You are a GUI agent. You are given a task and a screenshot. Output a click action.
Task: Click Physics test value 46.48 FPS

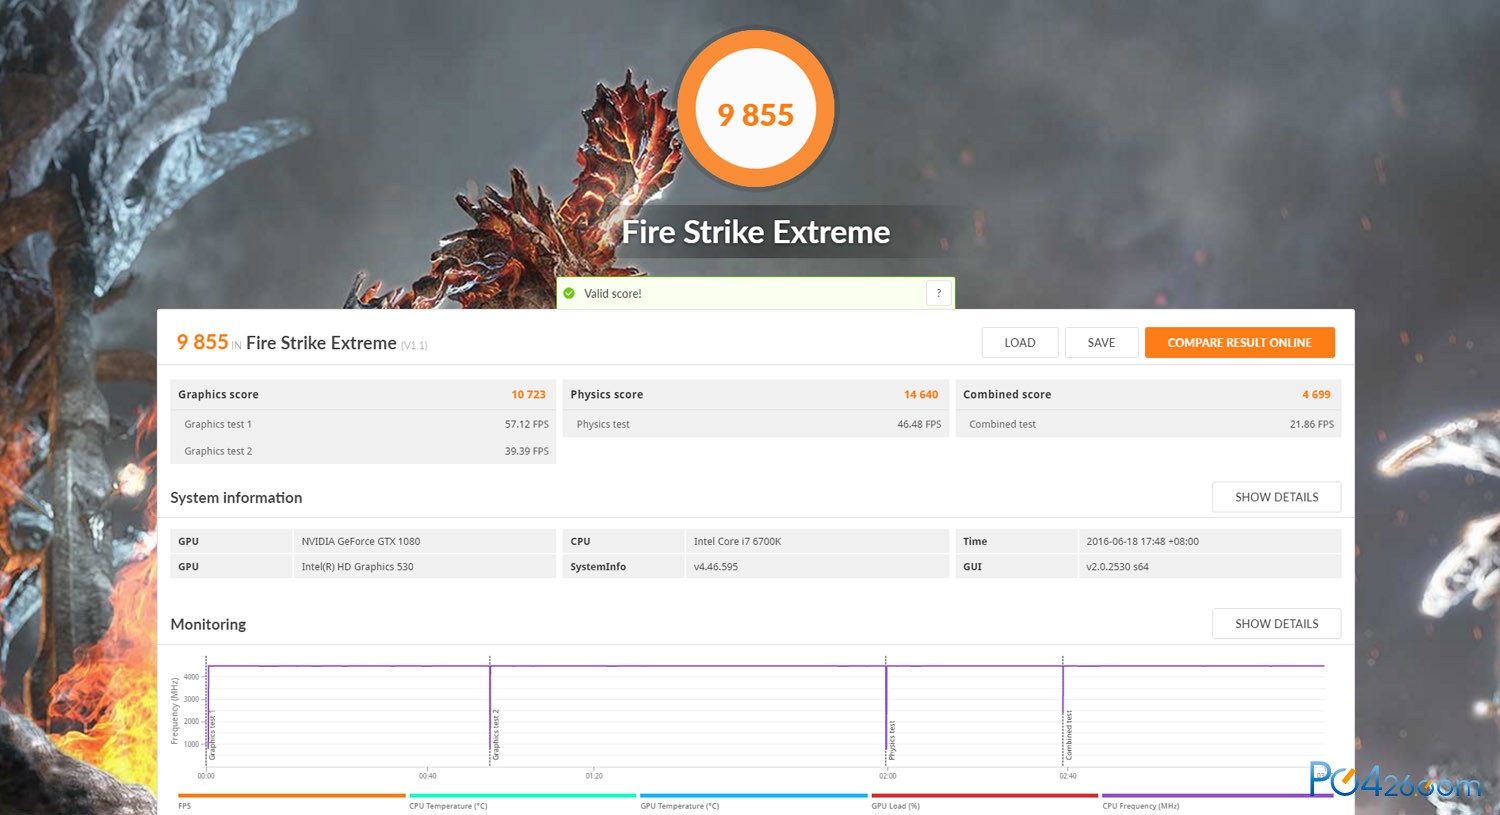point(919,424)
